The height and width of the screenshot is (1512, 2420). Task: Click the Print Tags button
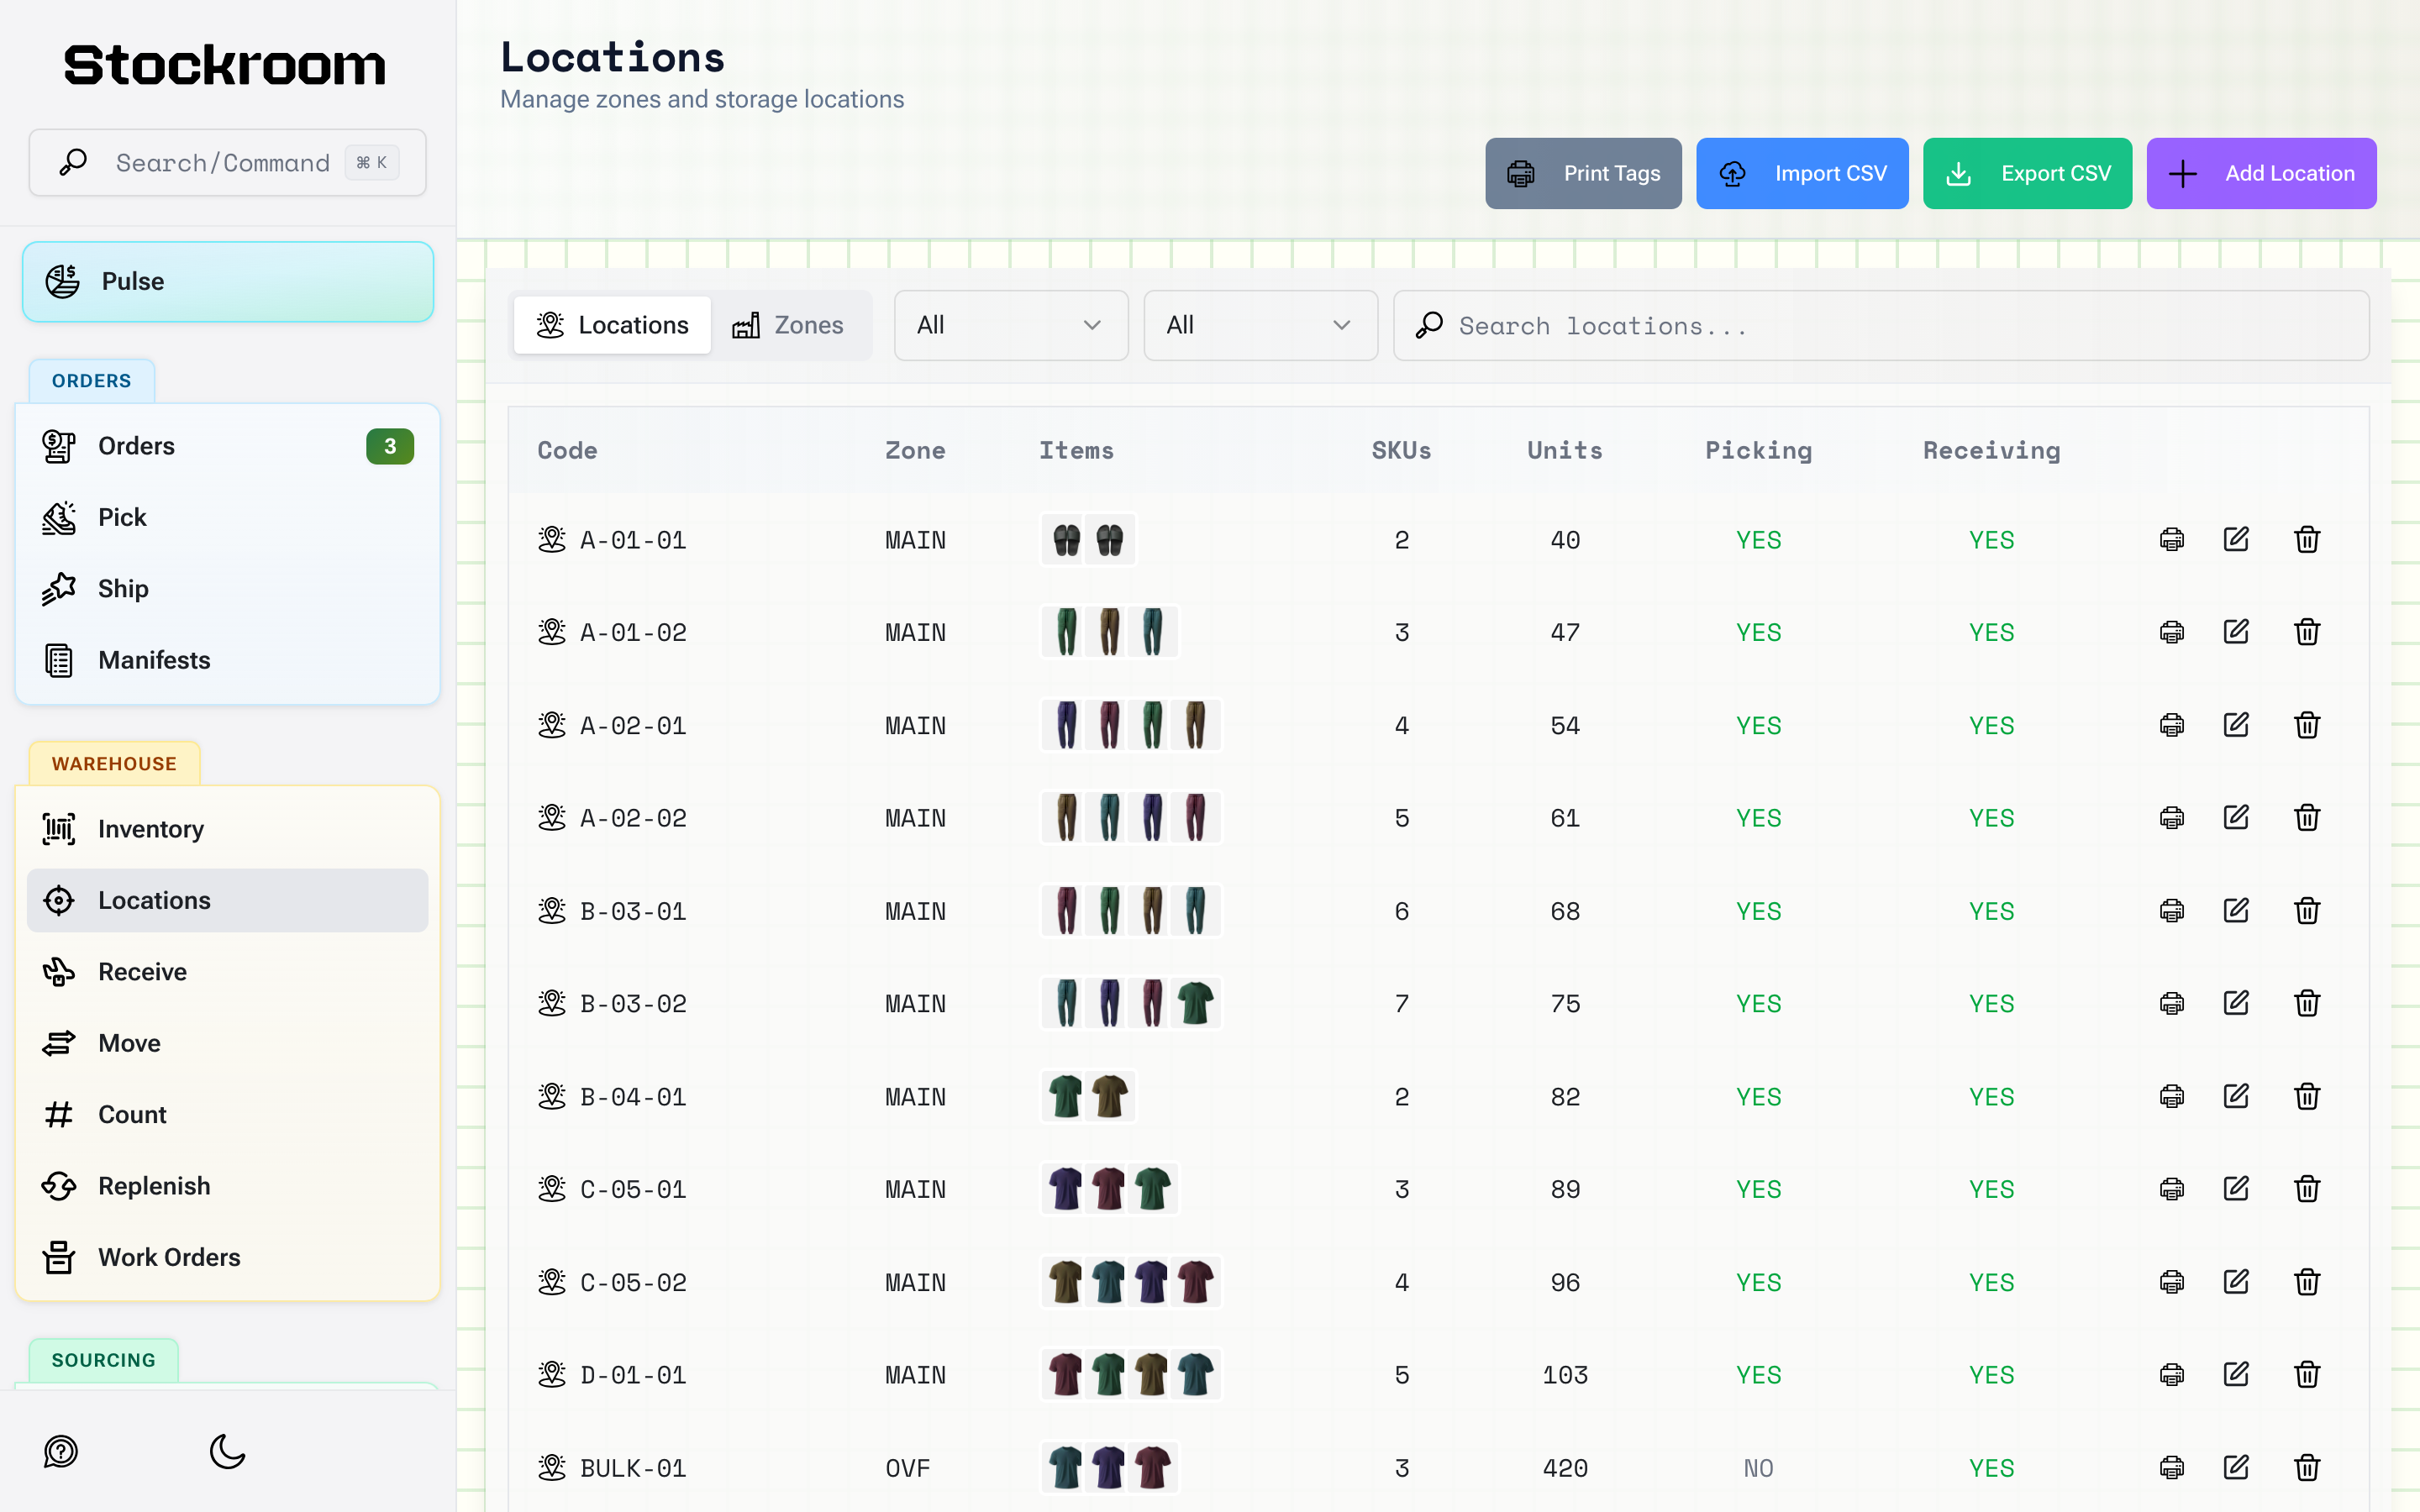tap(1583, 173)
